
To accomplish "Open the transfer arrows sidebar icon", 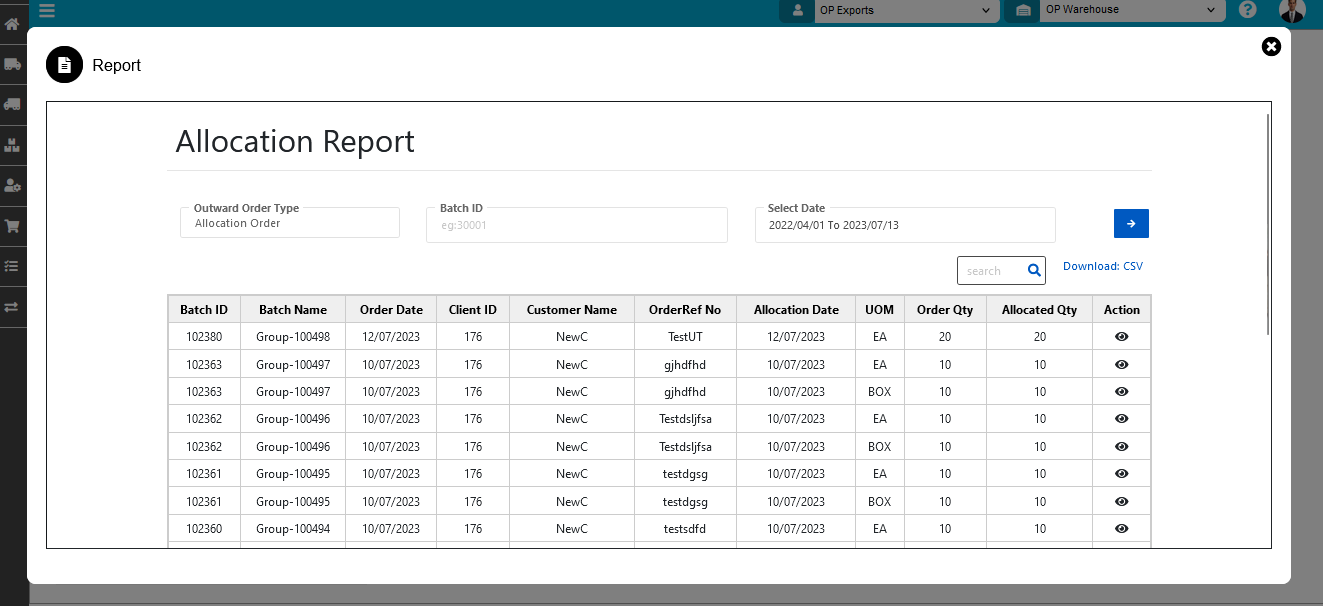I will click(x=13, y=307).
